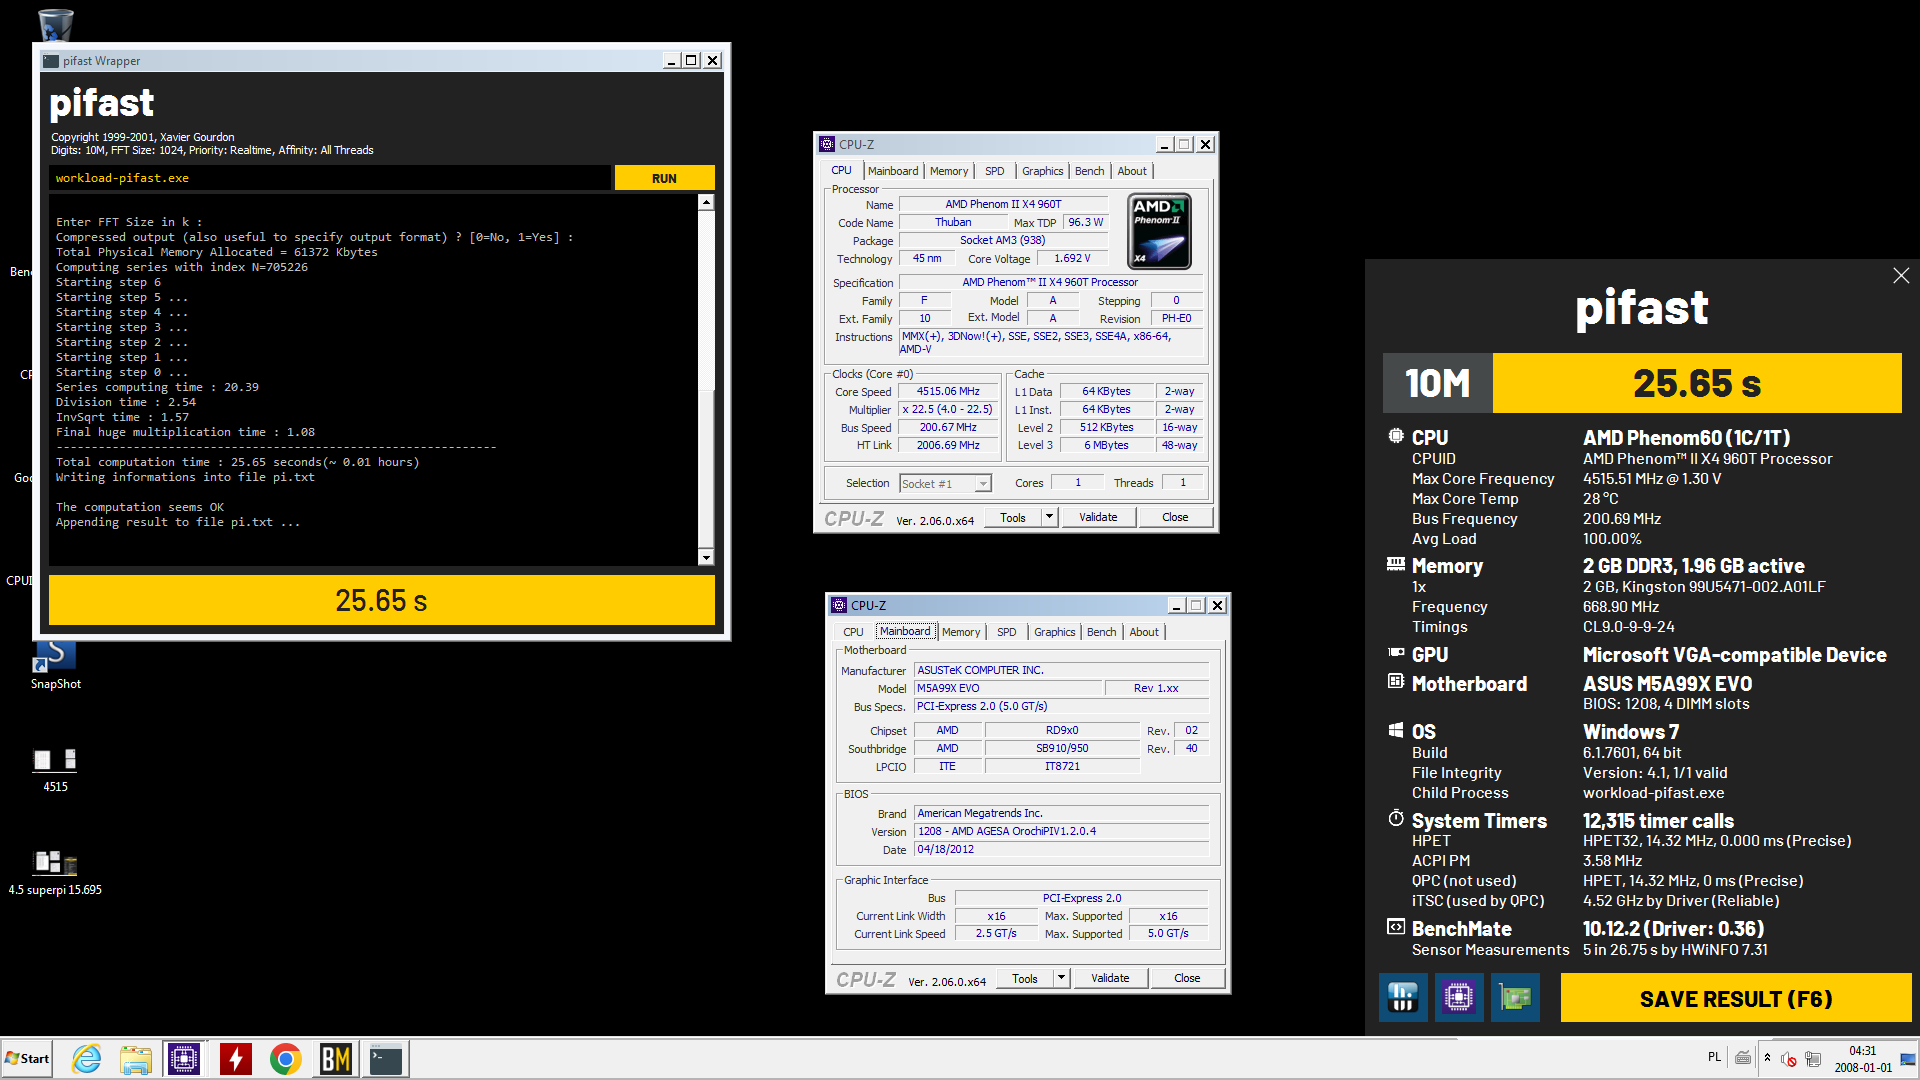
Task: Click the first blue icon in BenchMate result panel
Action: pyautogui.click(x=1403, y=997)
